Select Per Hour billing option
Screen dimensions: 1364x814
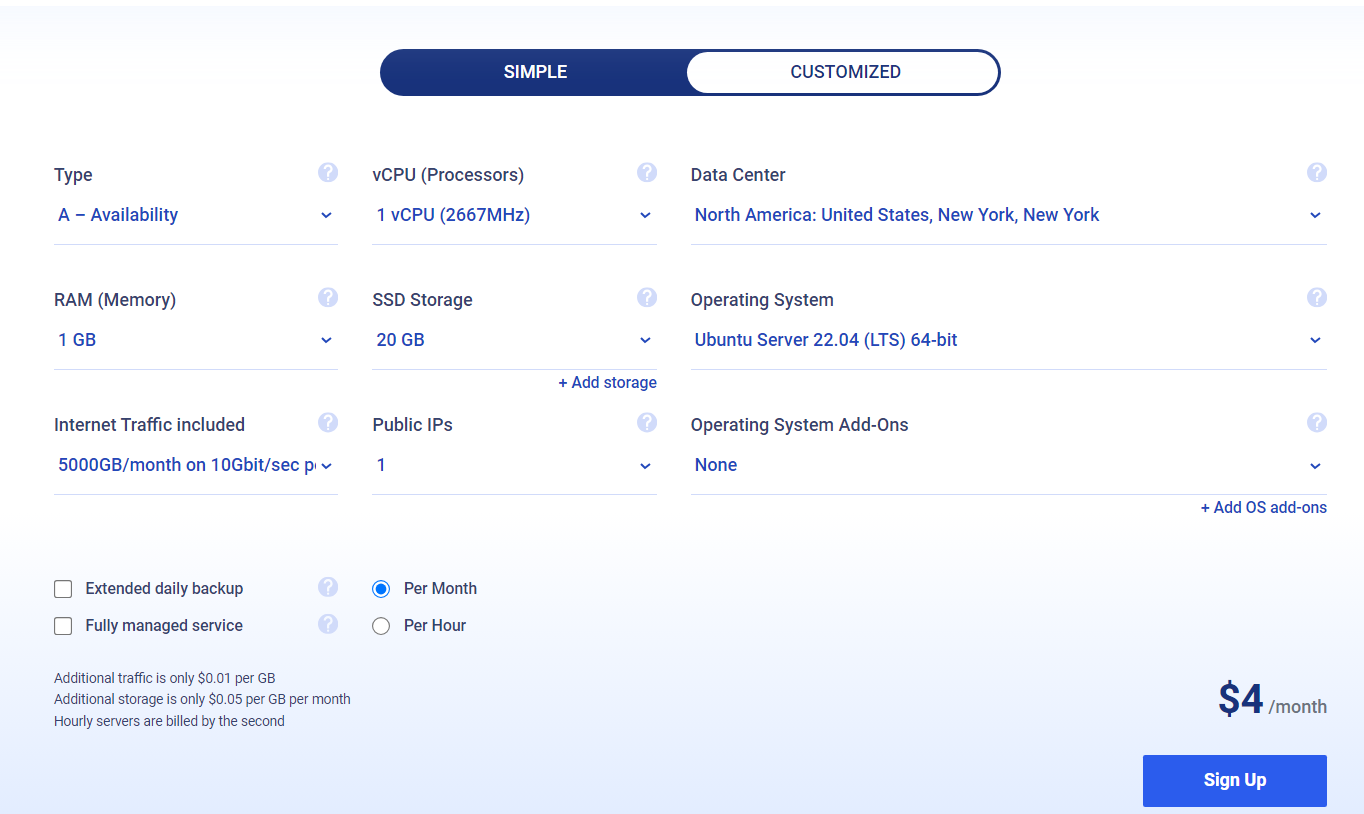tap(381, 626)
